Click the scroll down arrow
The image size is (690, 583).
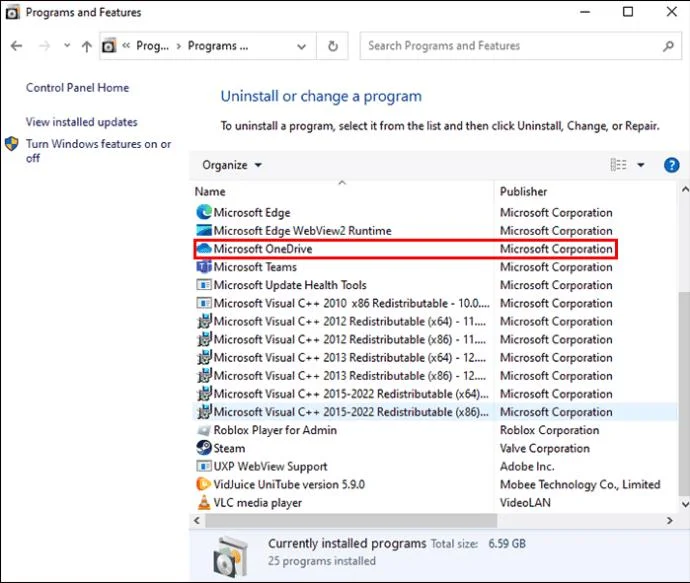[685, 504]
